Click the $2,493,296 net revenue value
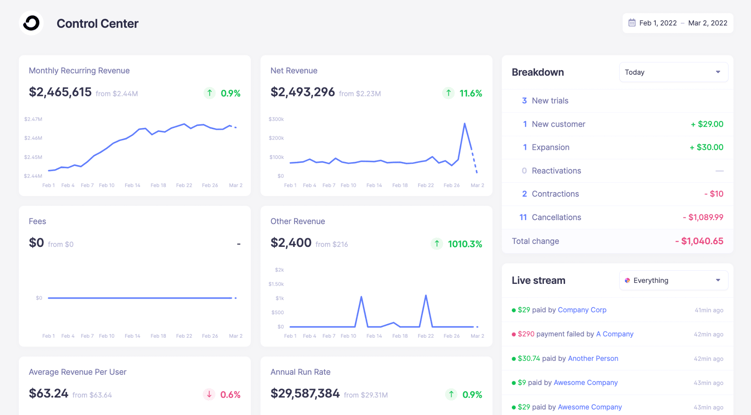The image size is (751, 415). point(302,92)
